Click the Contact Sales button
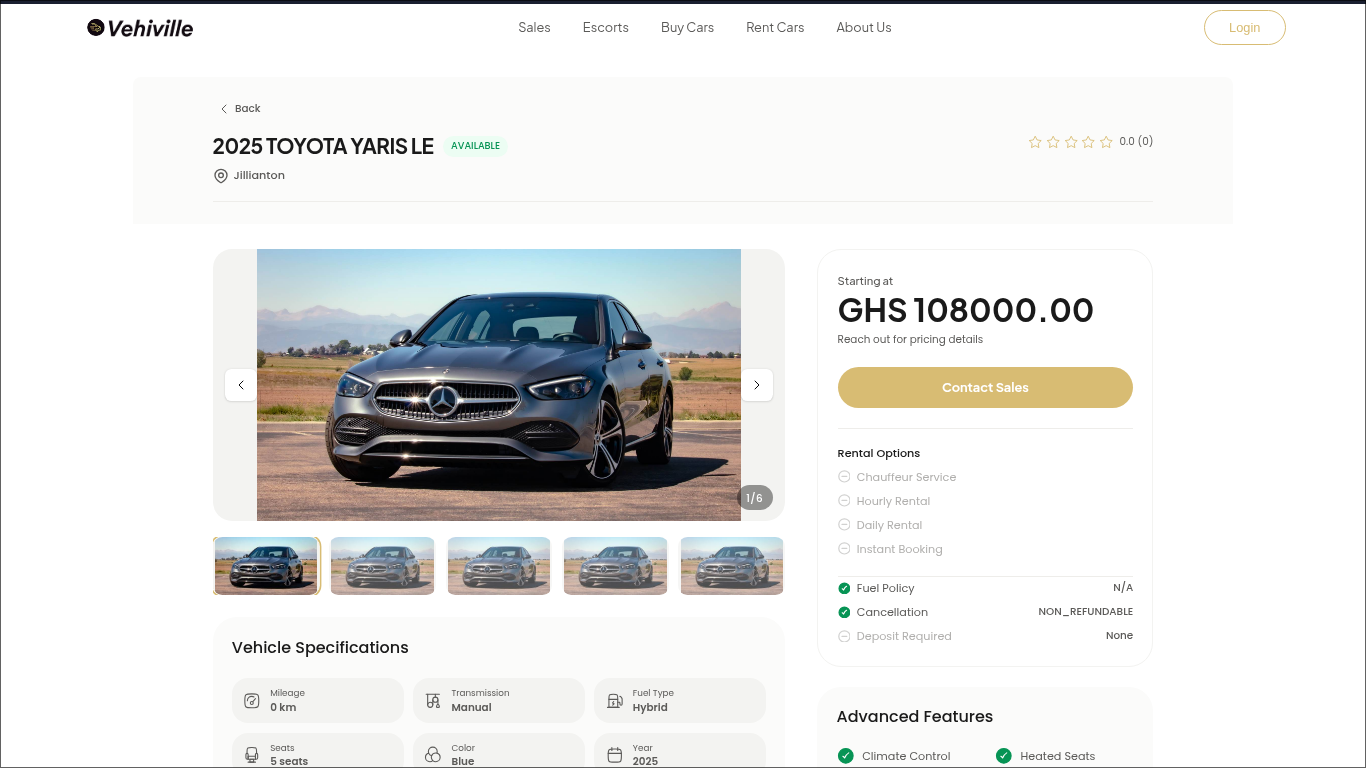 (985, 388)
